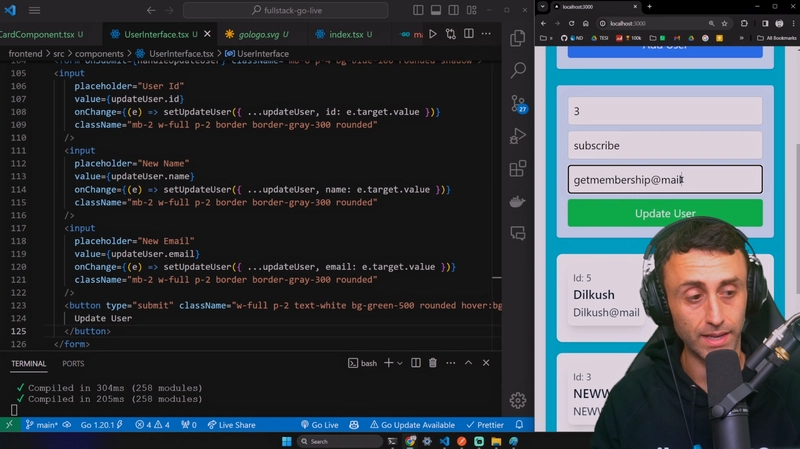
Task: Add a new terminal with the plus icon
Action: [x=388, y=363]
